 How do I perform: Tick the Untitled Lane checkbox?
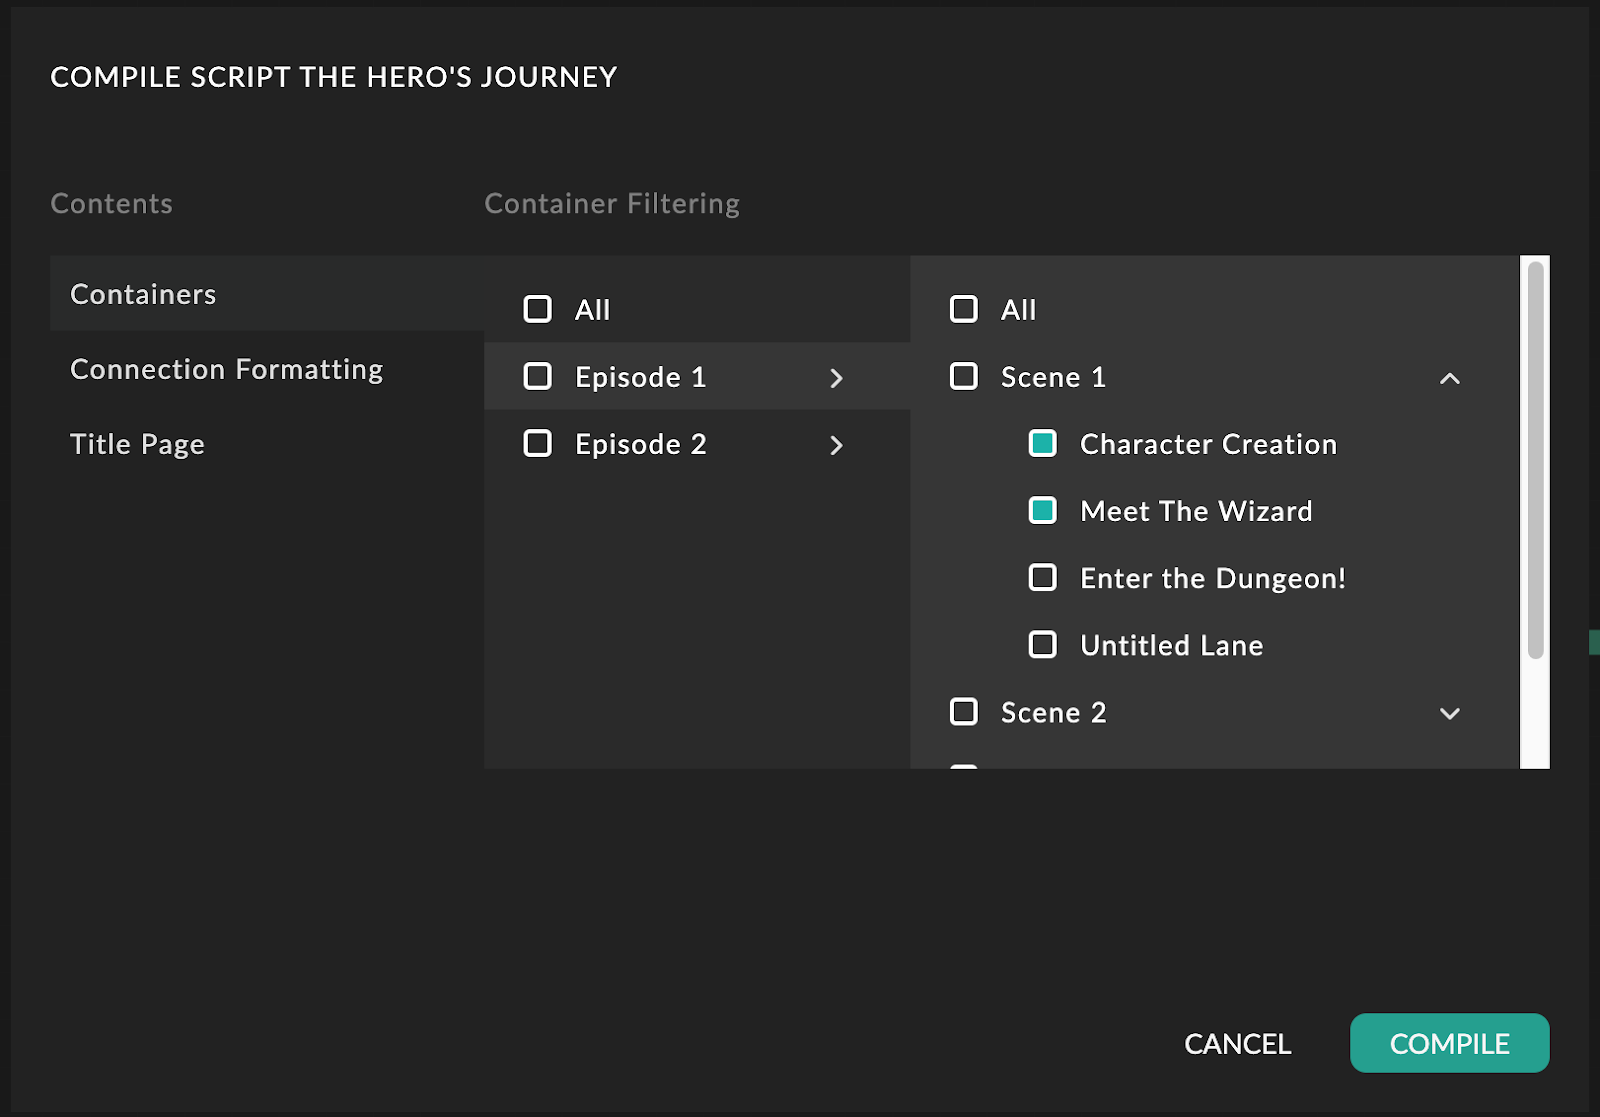click(1043, 644)
